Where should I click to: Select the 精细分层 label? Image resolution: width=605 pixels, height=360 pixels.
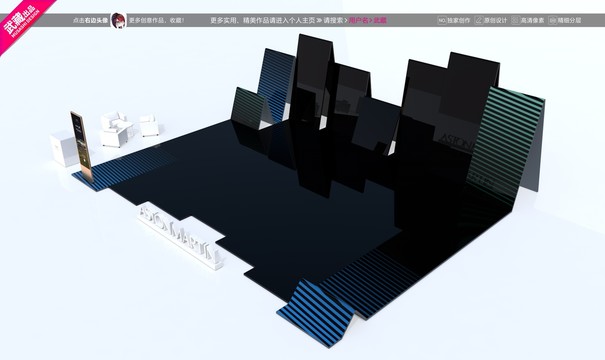570,20
